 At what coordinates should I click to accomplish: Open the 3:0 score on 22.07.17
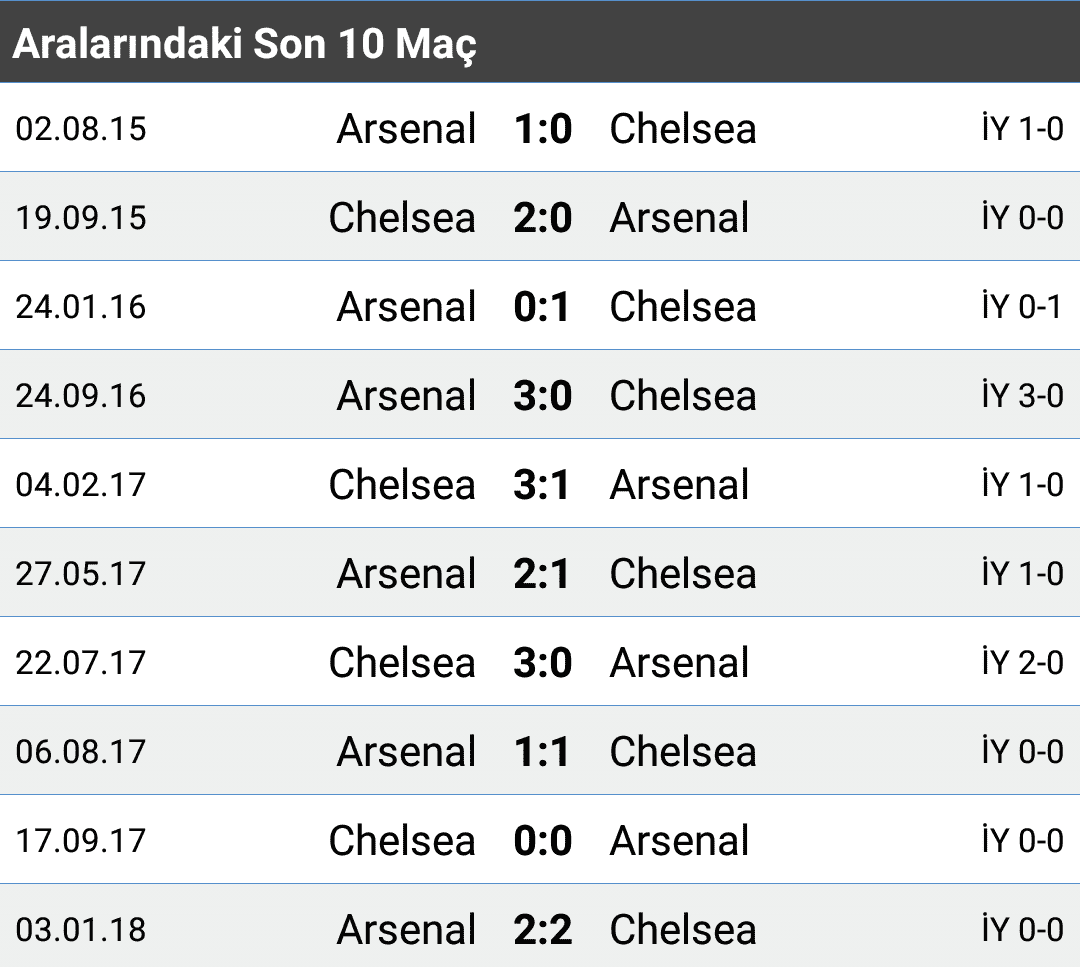pyautogui.click(x=543, y=663)
